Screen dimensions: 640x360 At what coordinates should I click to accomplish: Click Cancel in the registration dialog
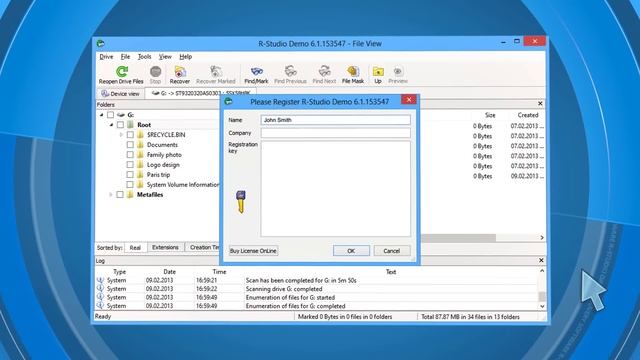[x=392, y=251]
